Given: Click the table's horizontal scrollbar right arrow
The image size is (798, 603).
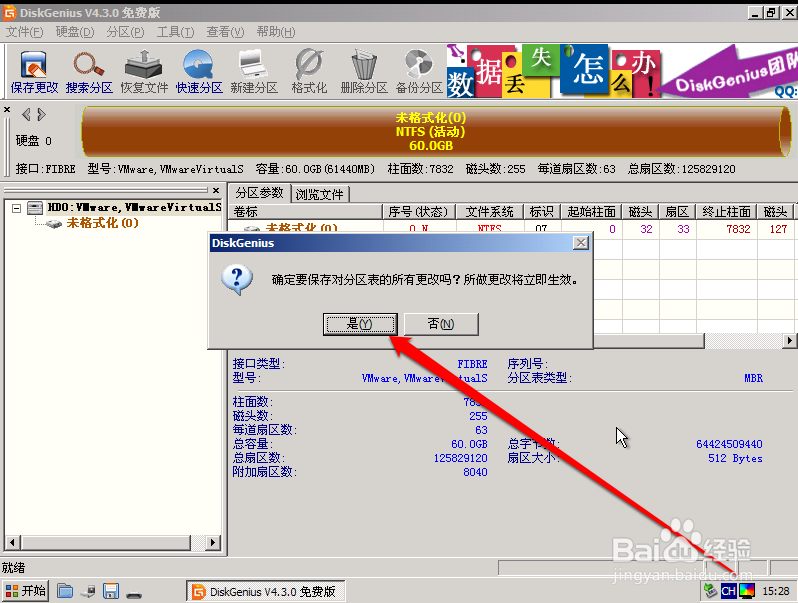Looking at the screenshot, I should (x=789, y=340).
